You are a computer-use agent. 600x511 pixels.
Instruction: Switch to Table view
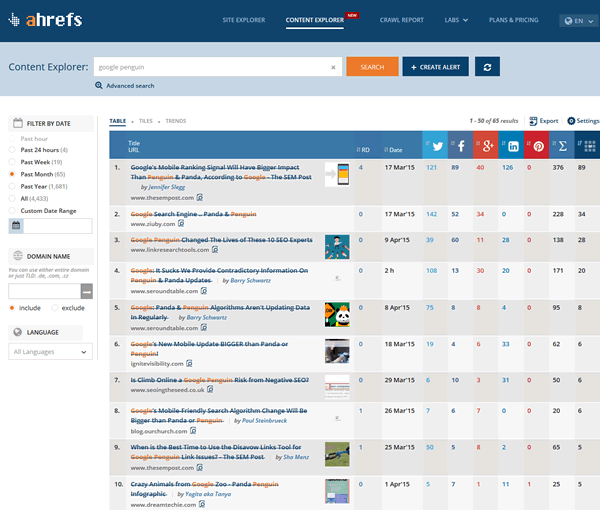pyautogui.click(x=117, y=121)
